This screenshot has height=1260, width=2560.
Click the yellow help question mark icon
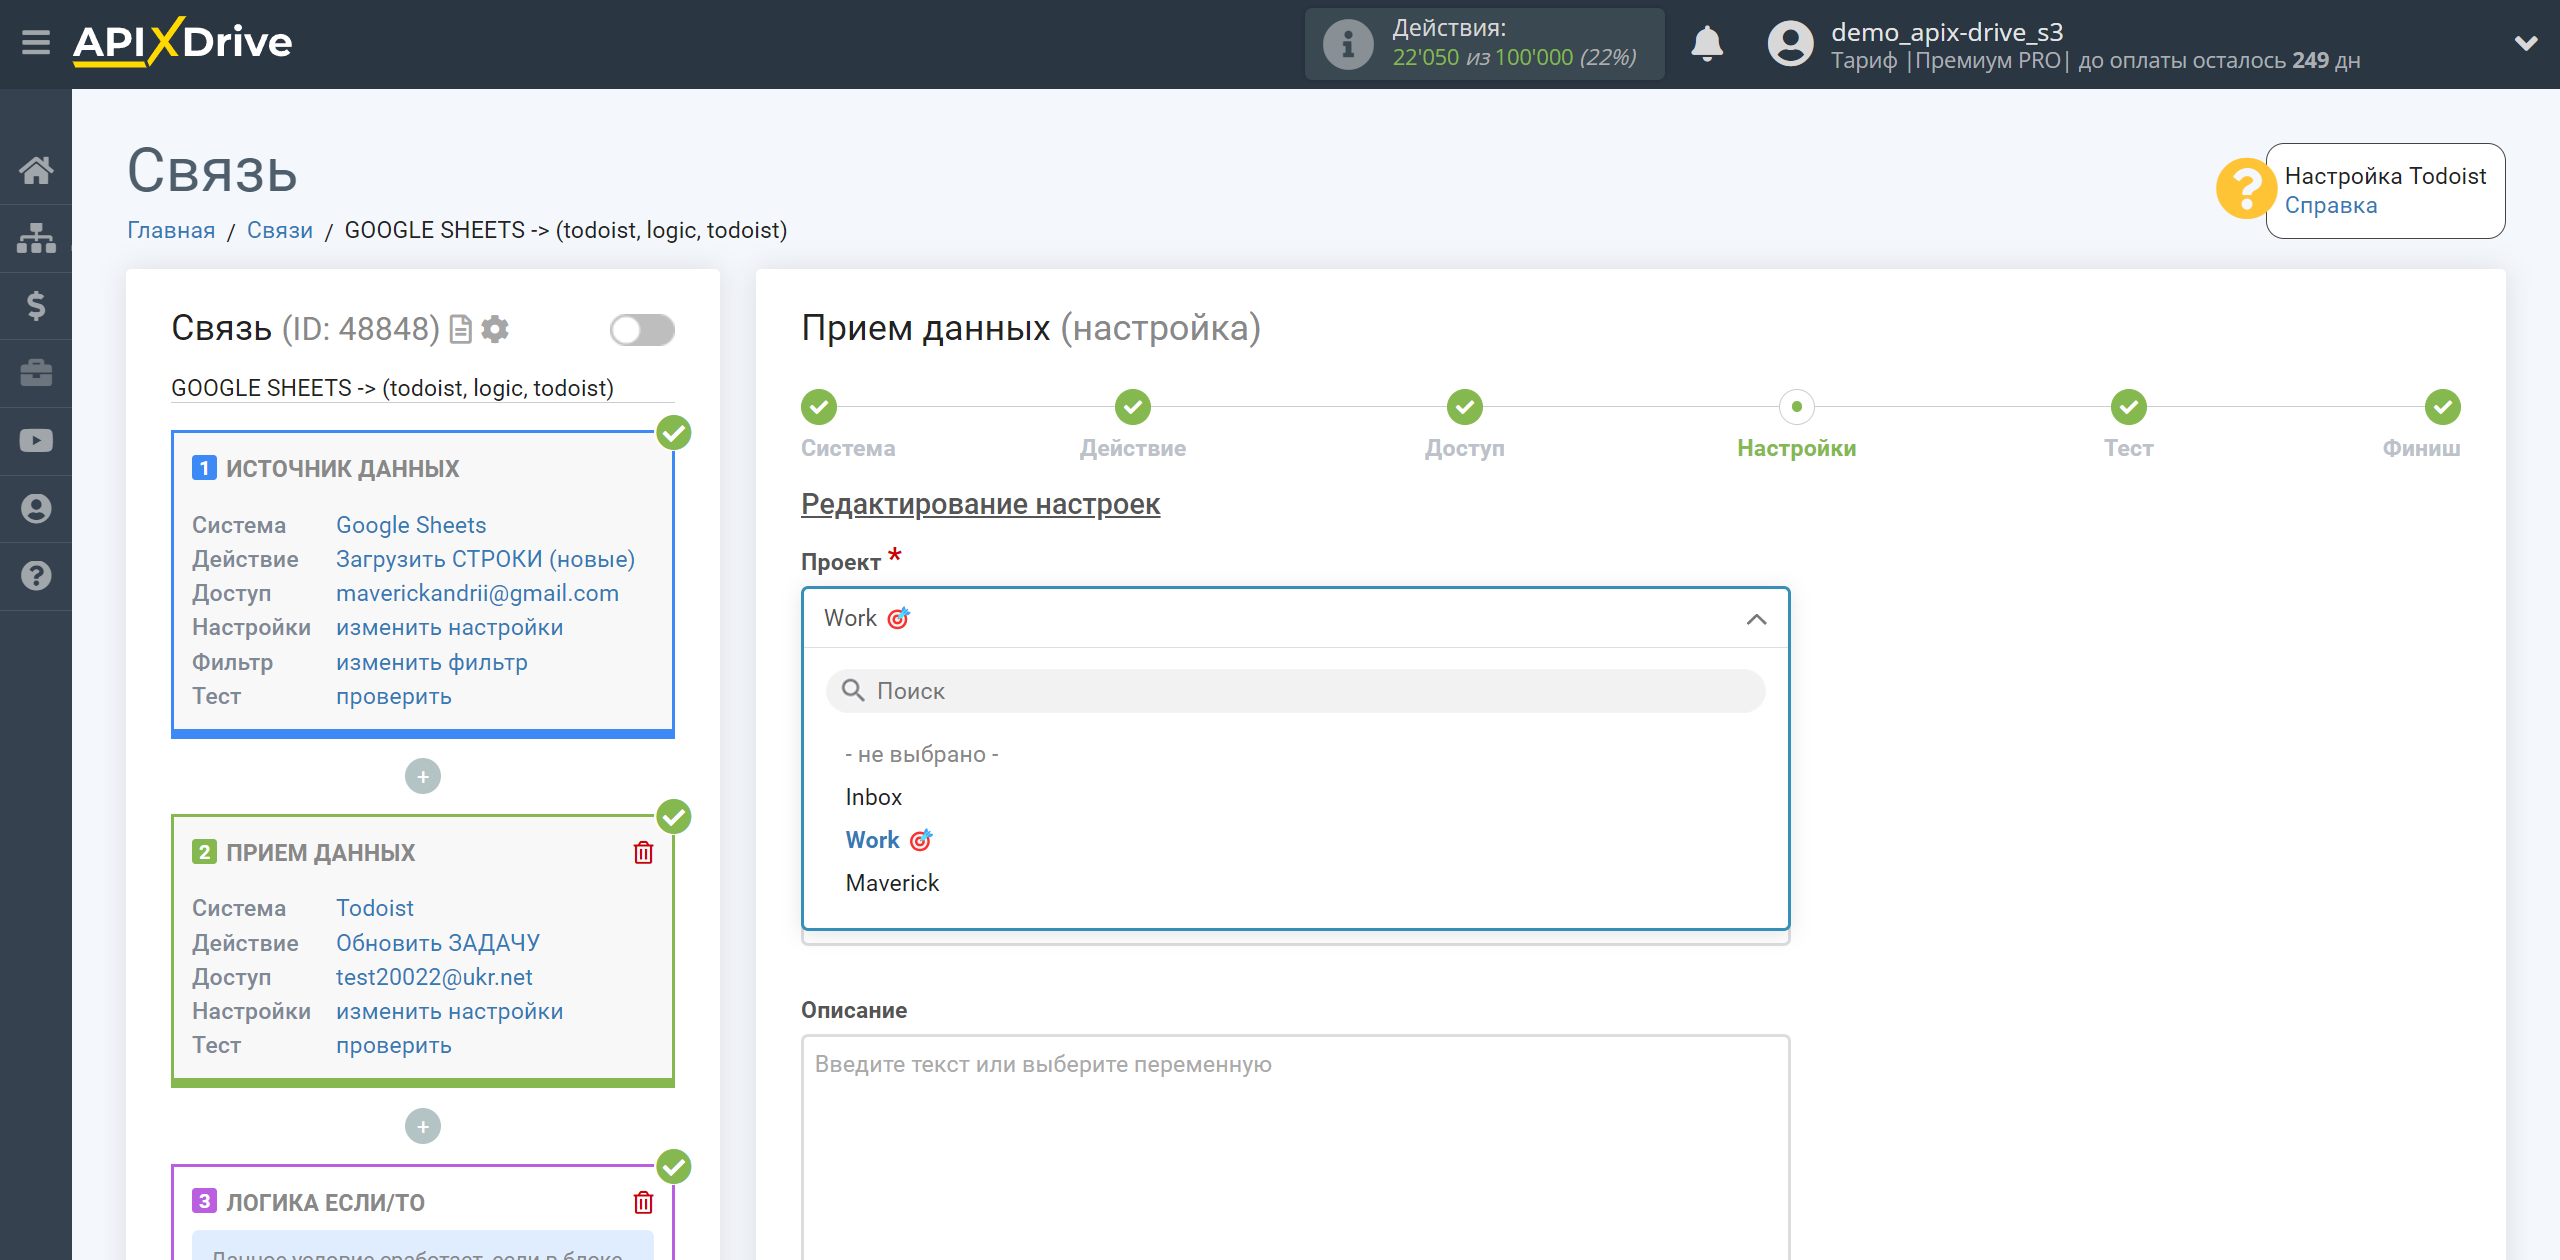[x=2245, y=189]
